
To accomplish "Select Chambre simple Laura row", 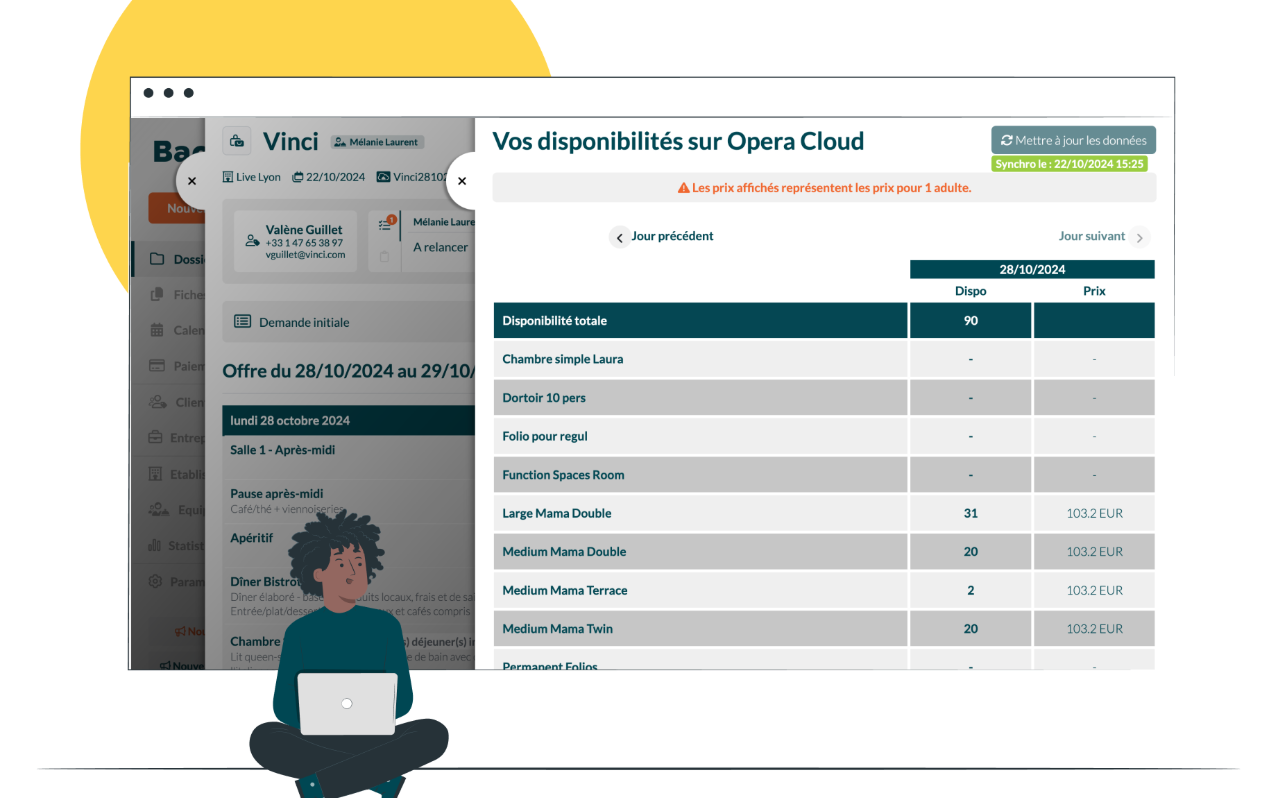I will click(x=824, y=359).
